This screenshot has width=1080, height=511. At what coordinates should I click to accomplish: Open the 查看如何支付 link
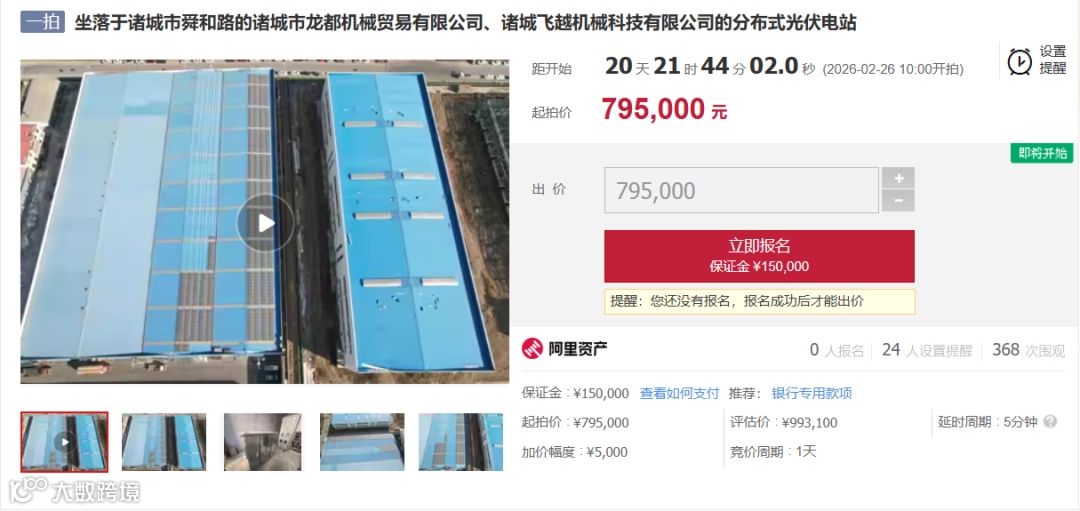[679, 393]
